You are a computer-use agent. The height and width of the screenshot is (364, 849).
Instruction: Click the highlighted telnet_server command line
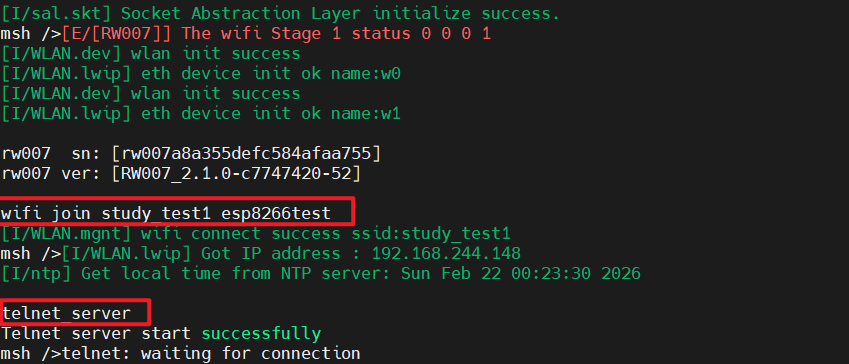(x=67, y=313)
